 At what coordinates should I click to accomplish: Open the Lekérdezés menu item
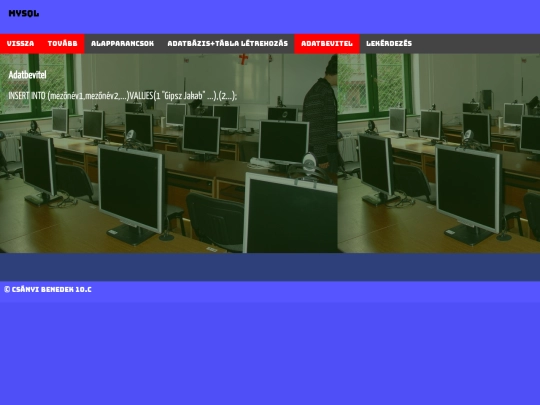click(x=389, y=43)
